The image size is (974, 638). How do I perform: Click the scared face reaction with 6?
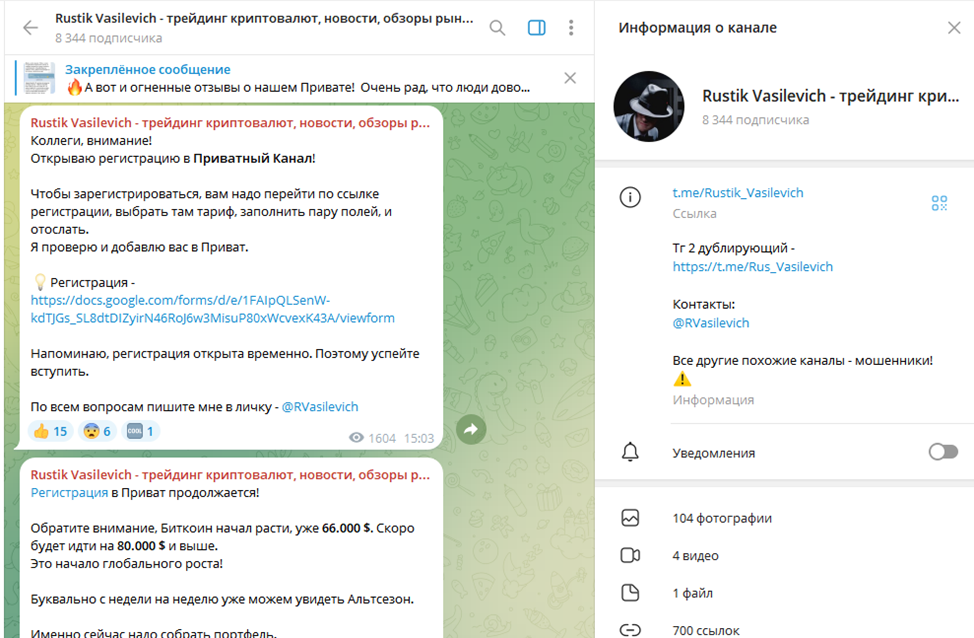click(97, 431)
